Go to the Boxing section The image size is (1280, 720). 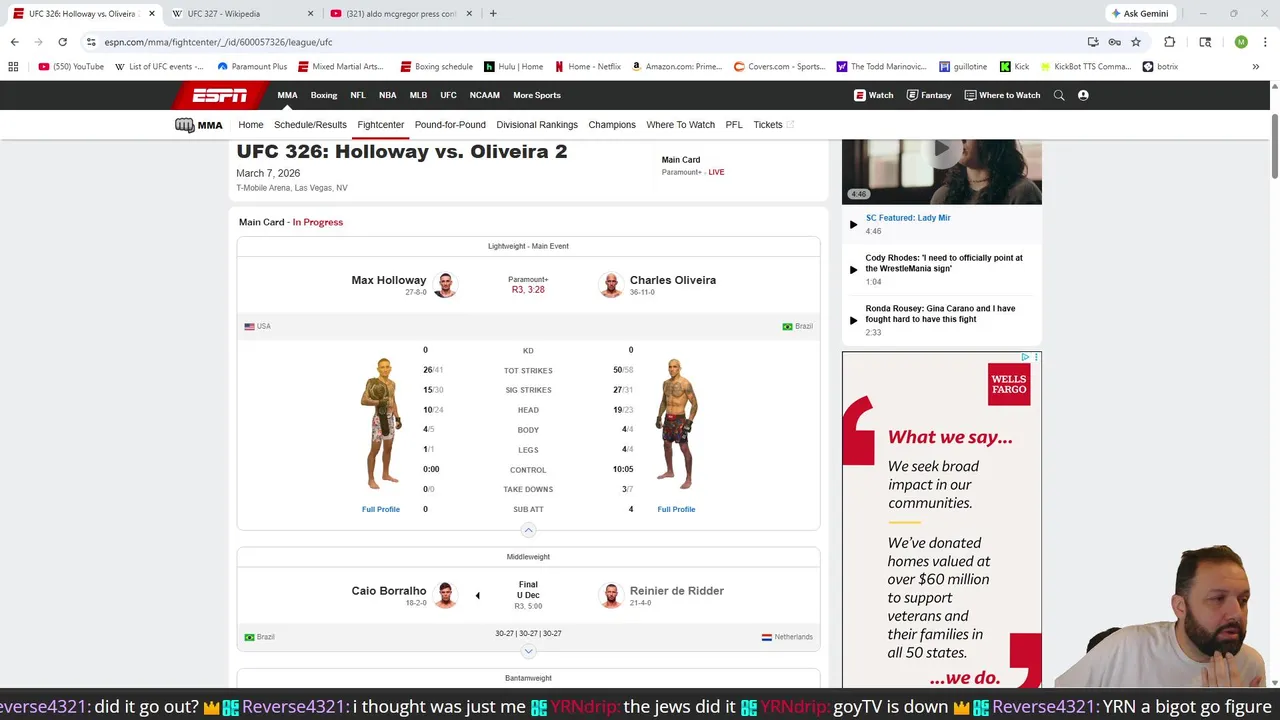tap(324, 95)
